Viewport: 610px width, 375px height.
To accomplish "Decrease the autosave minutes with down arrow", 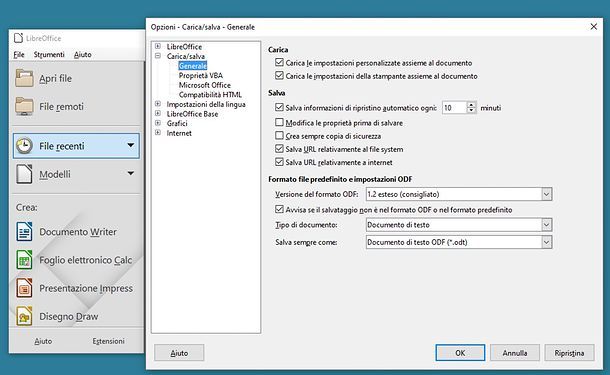I will coord(471,110).
